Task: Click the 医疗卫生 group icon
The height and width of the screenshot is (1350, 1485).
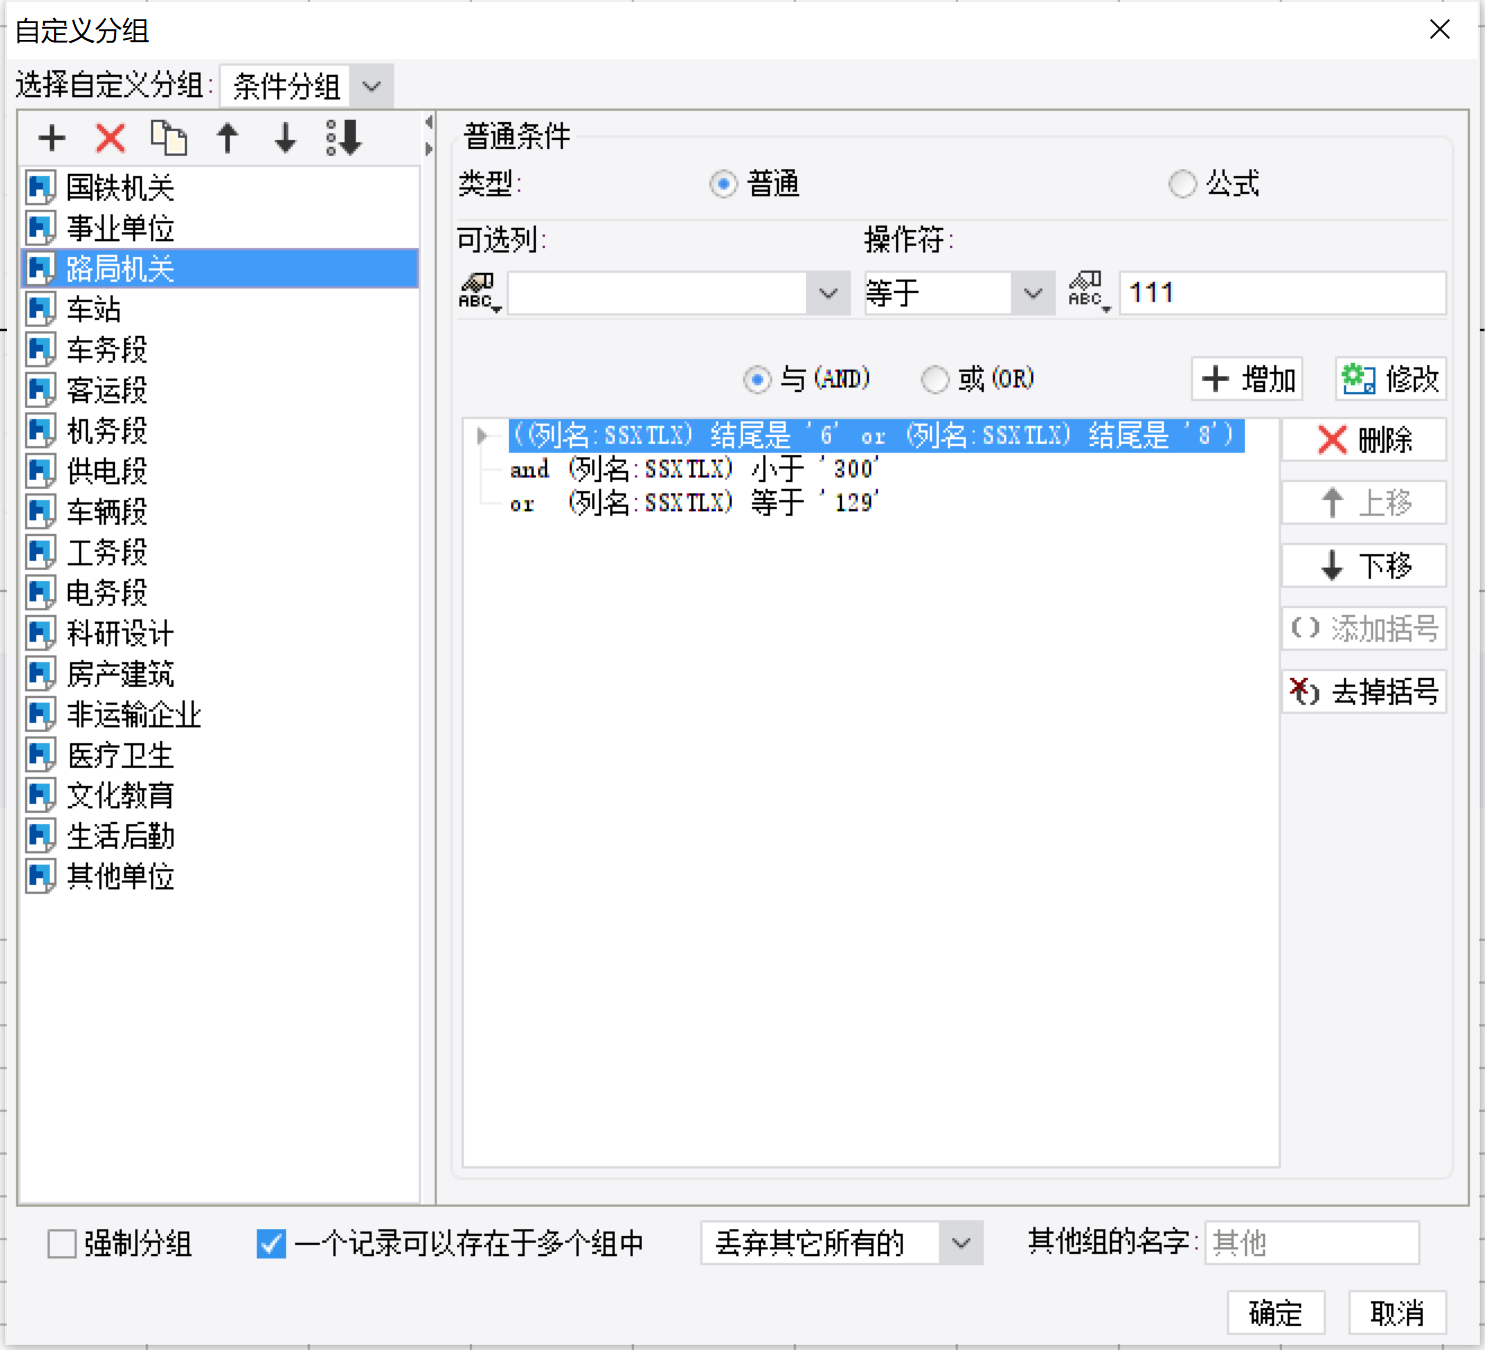Action: pos(41,755)
